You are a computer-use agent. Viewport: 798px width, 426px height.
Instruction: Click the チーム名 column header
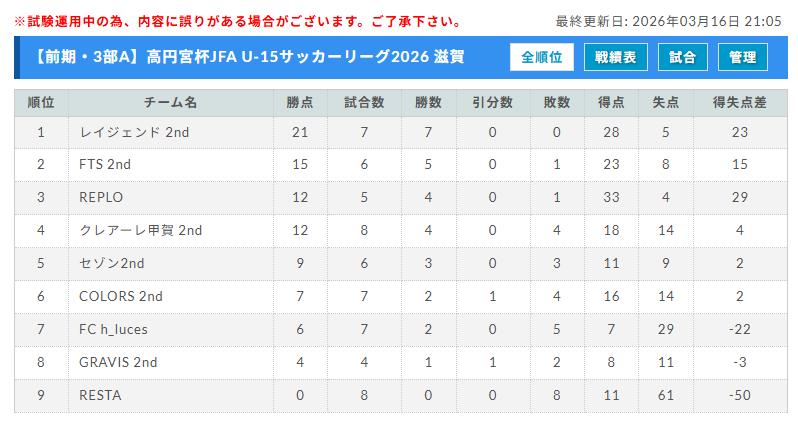pos(171,103)
